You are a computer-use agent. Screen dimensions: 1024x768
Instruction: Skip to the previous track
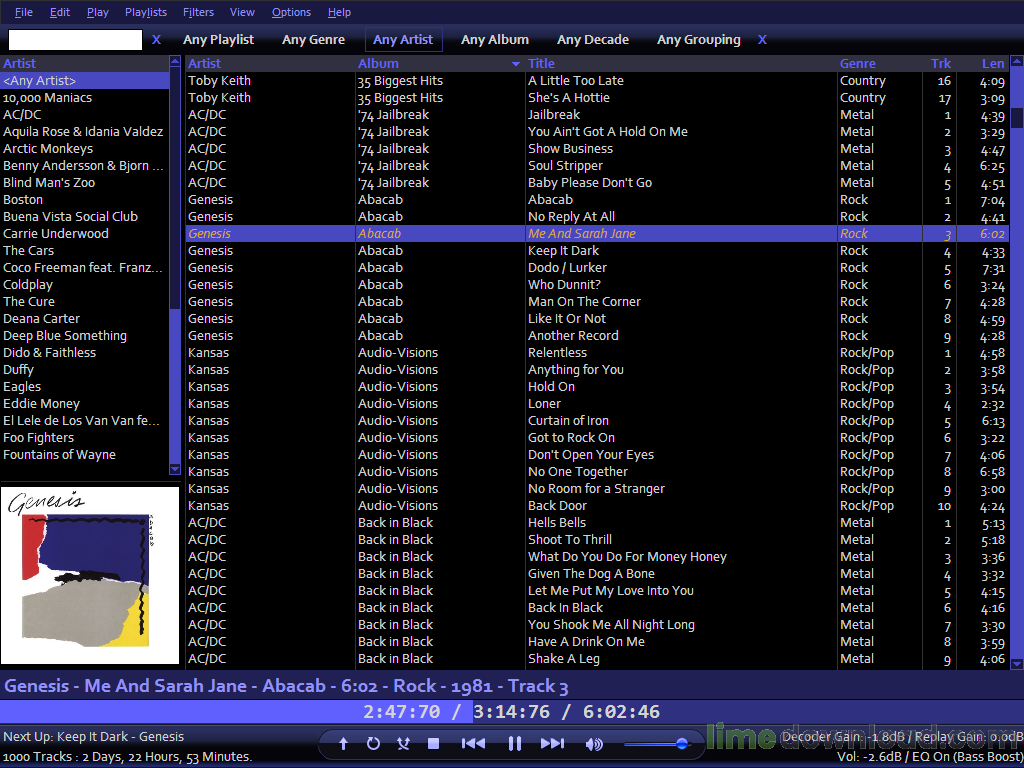[473, 743]
